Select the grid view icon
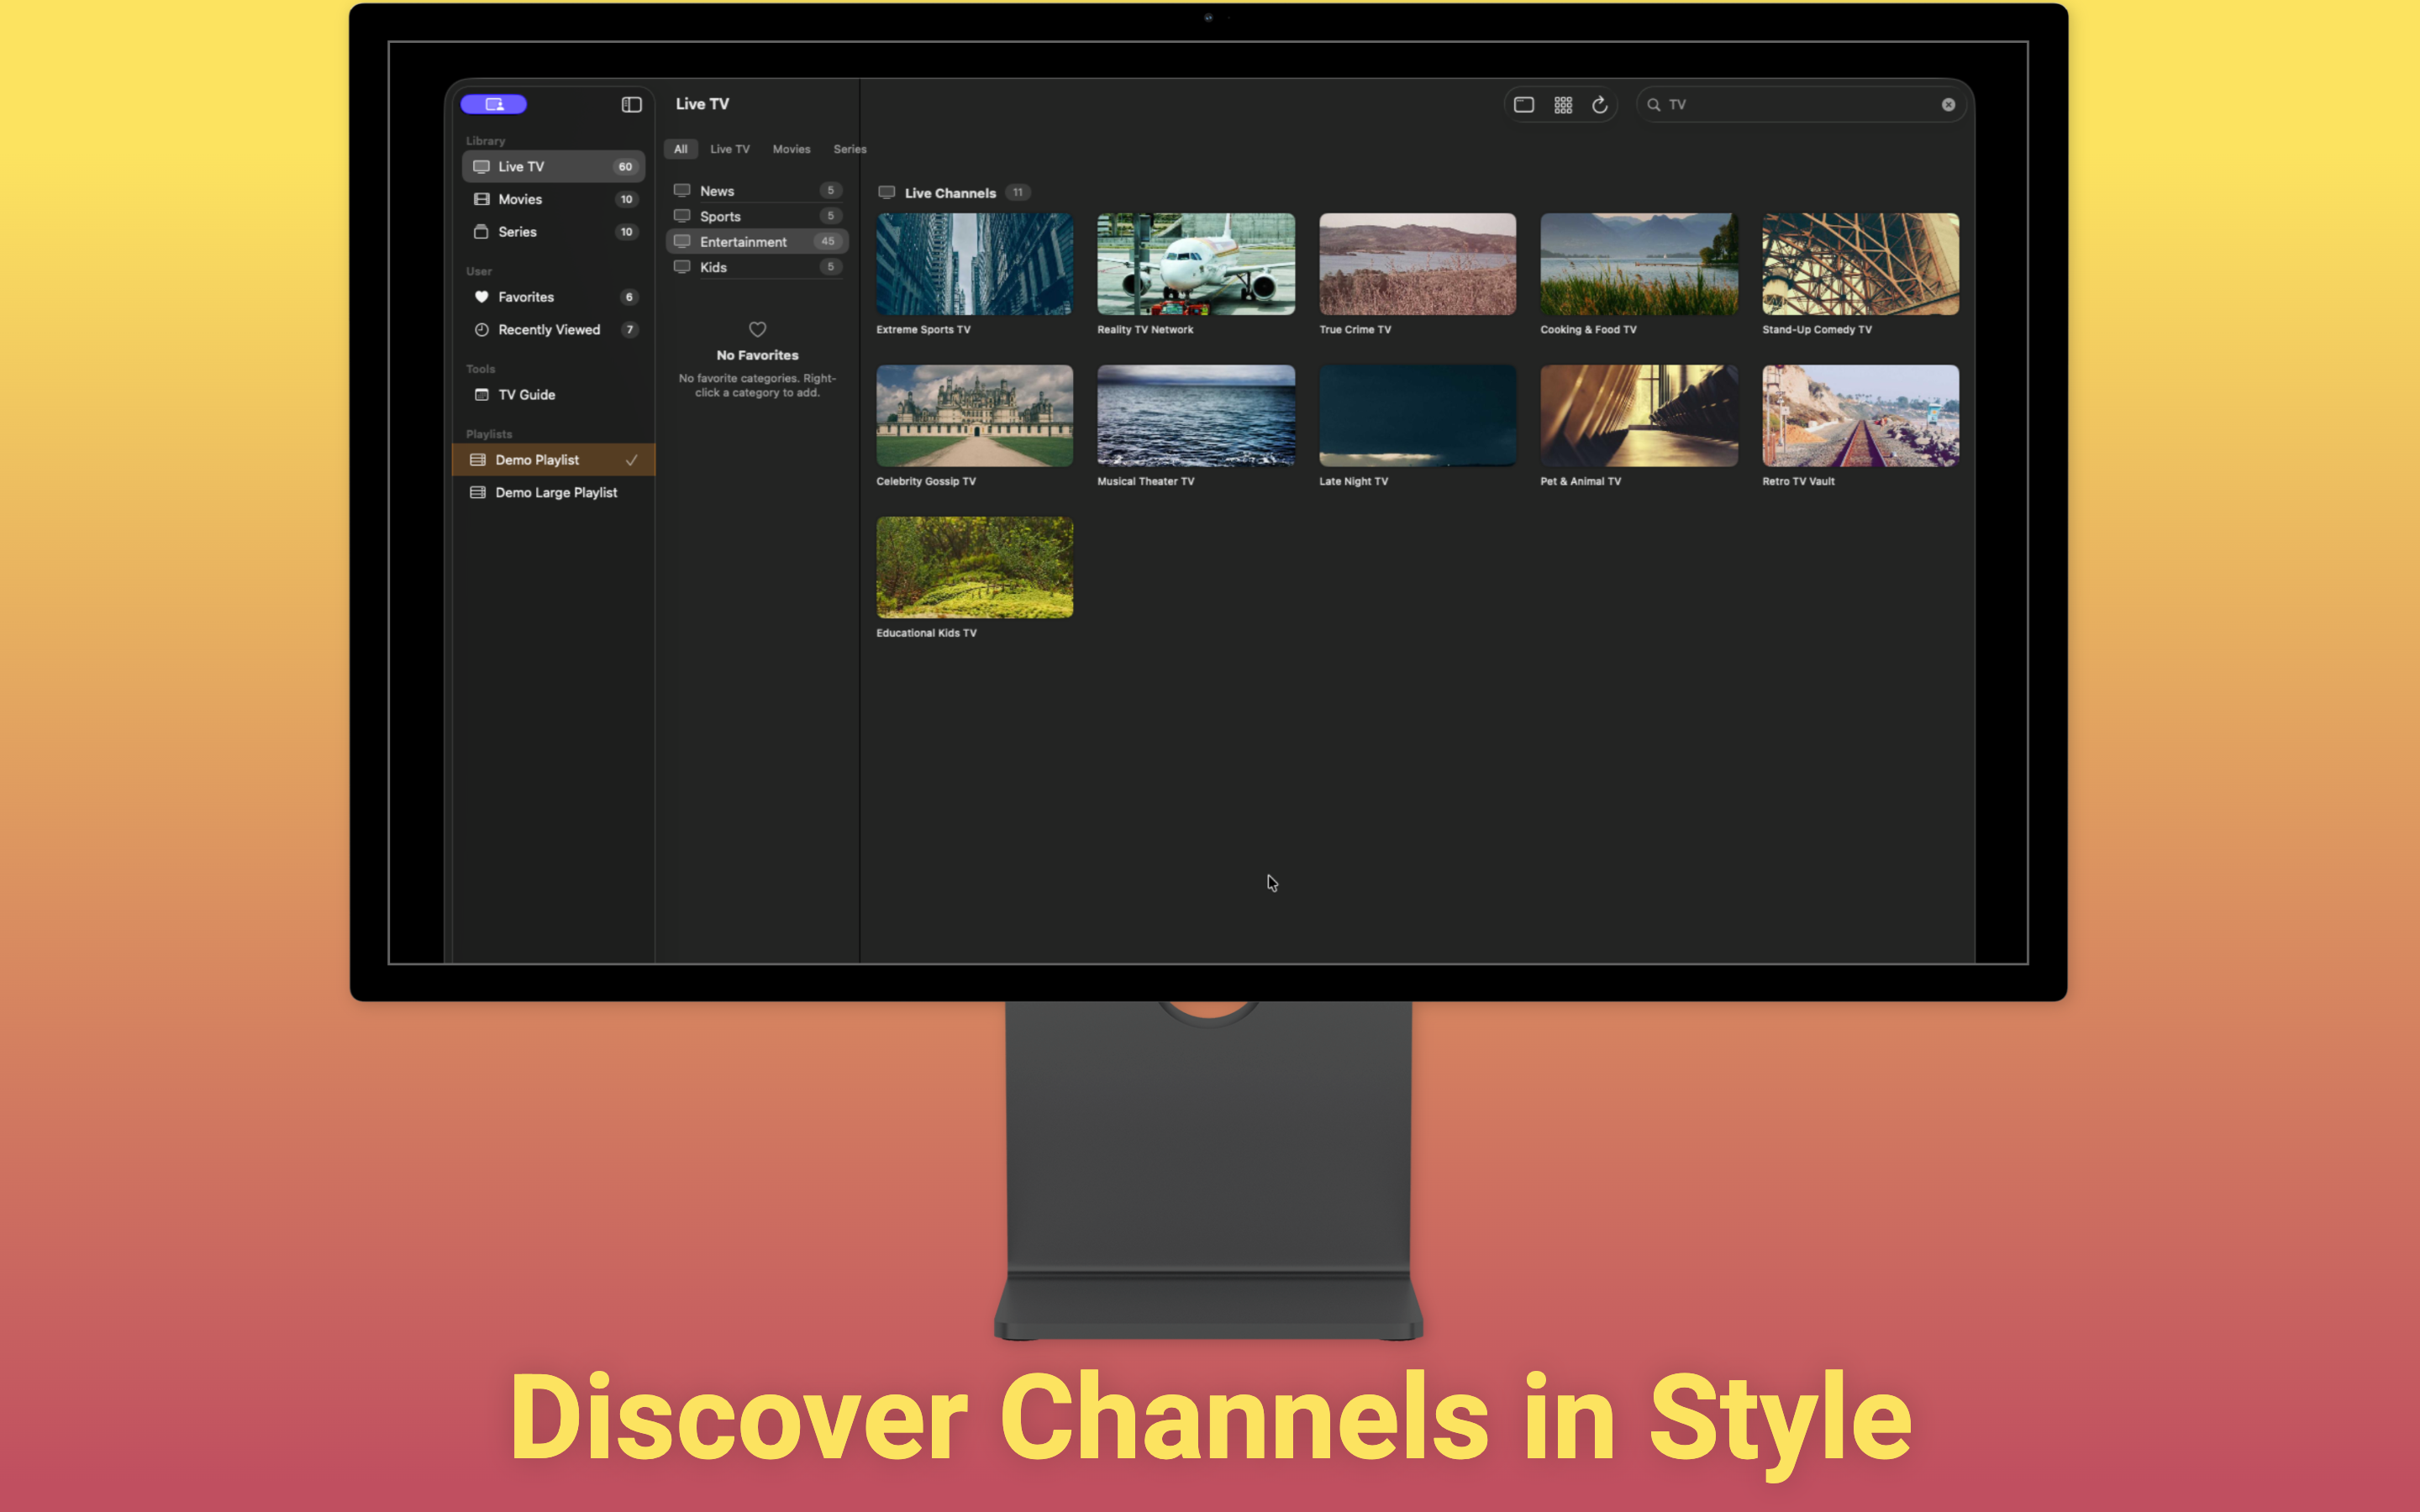Screen dimensions: 2420x1512 [1563, 104]
